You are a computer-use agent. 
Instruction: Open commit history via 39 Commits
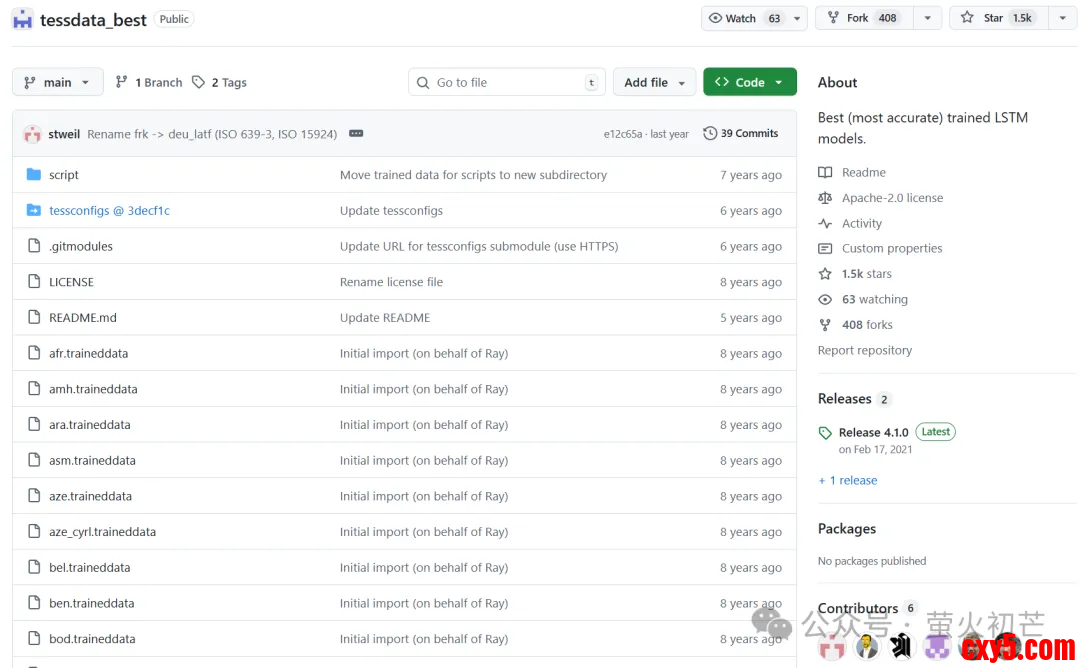click(x=740, y=134)
